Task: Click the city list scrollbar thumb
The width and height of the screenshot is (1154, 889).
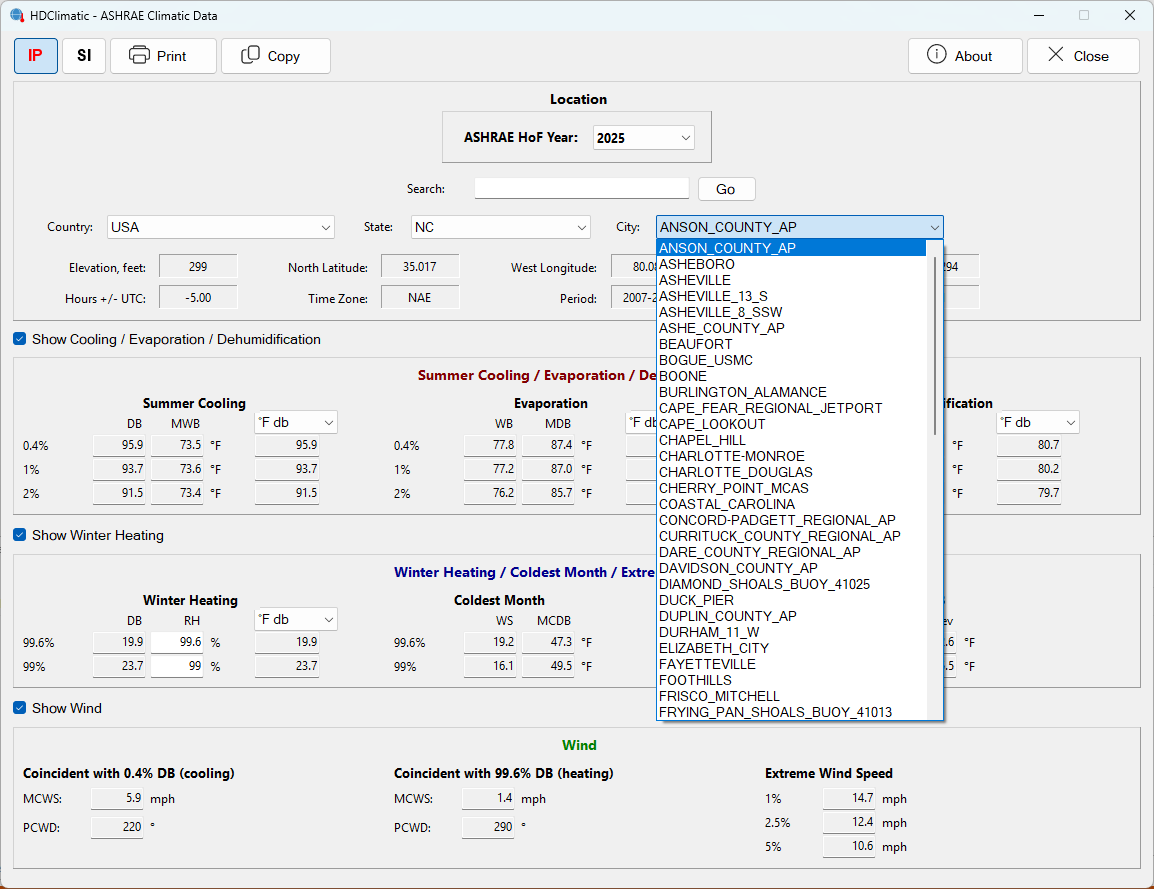Action: tap(935, 345)
